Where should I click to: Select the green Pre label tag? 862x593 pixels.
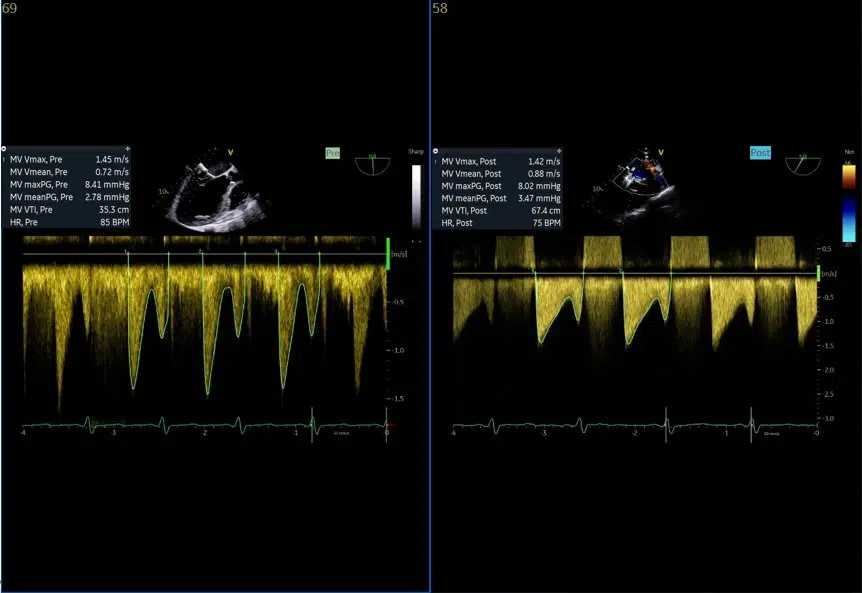pyautogui.click(x=332, y=153)
